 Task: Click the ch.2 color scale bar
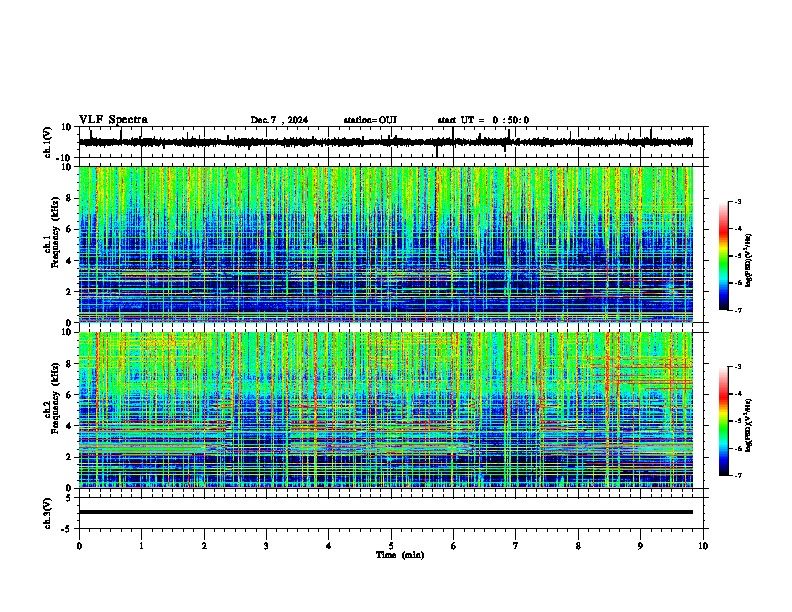click(723, 421)
